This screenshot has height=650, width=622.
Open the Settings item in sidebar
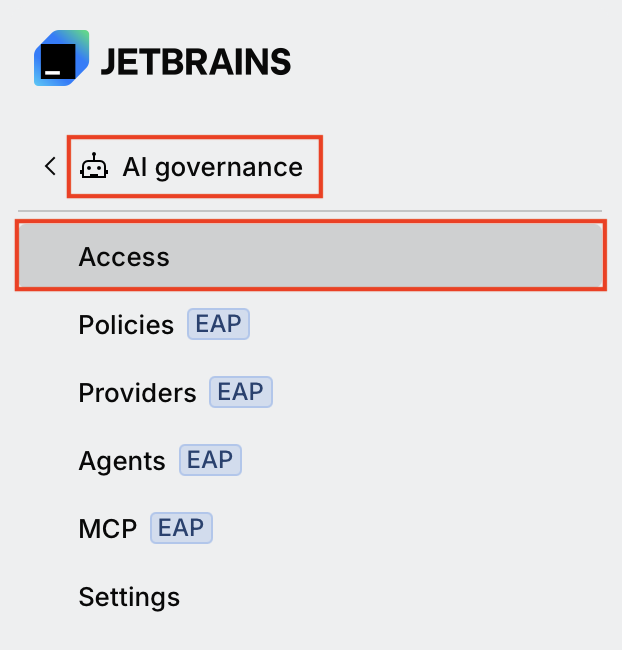click(x=129, y=597)
